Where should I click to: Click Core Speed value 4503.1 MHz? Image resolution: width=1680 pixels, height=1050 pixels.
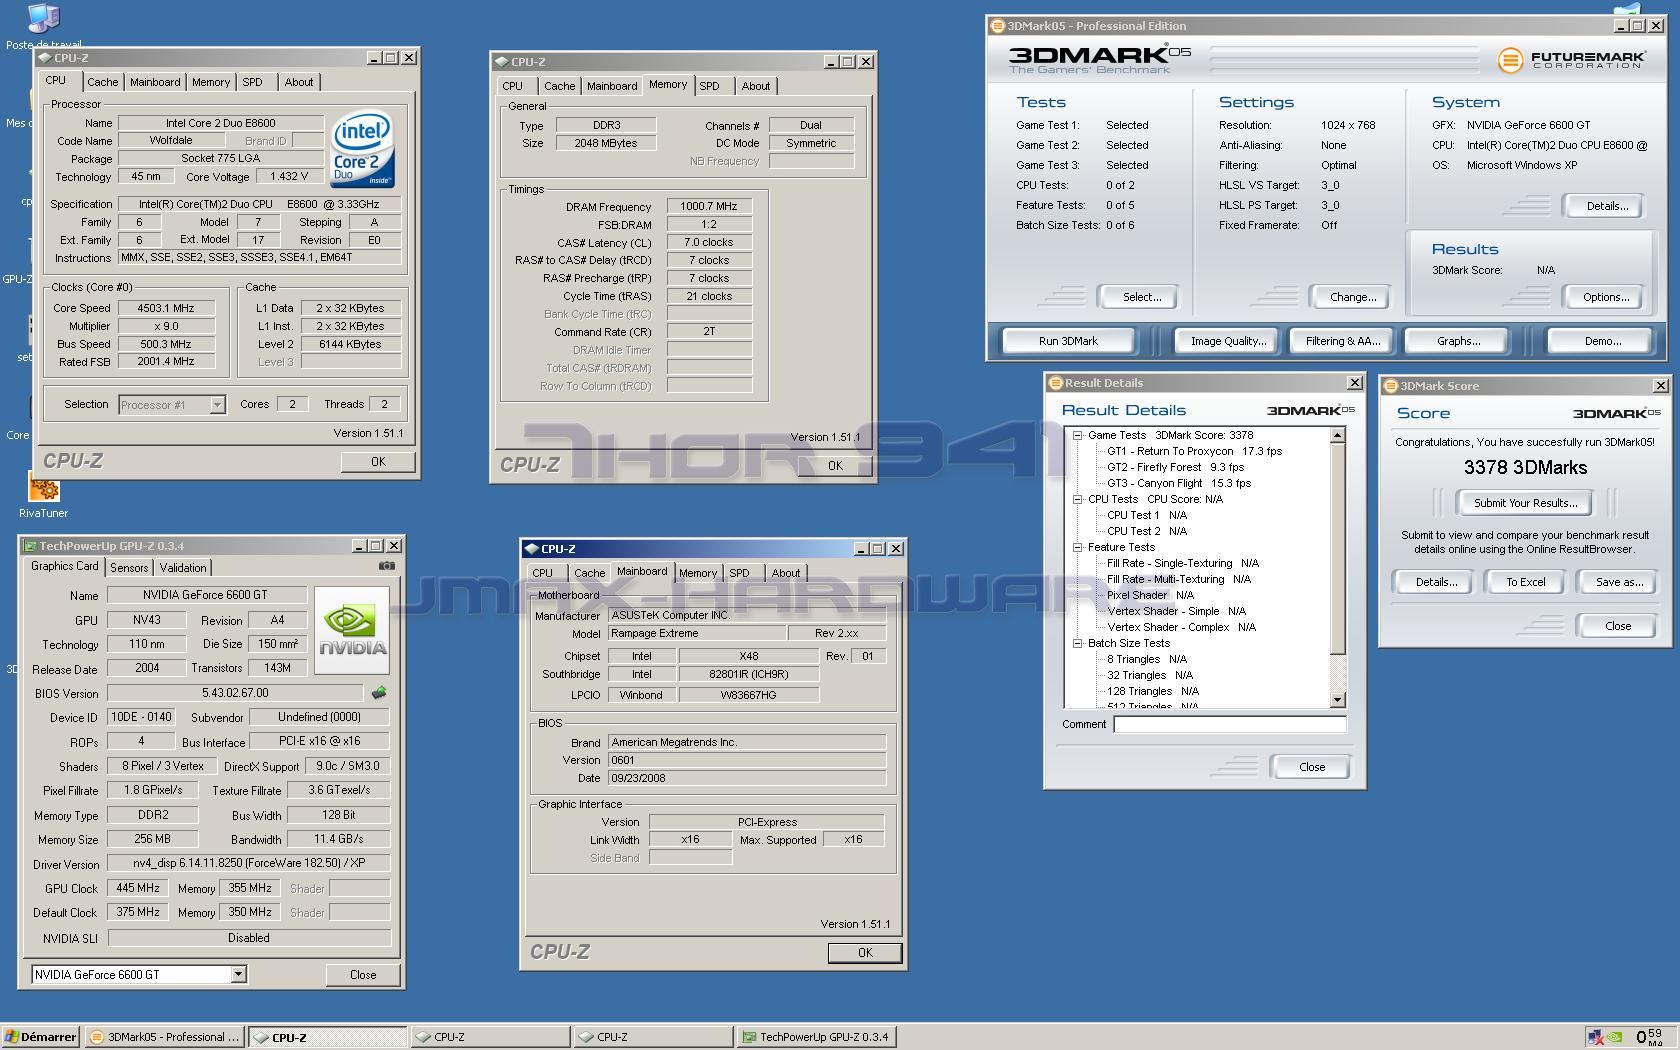[x=166, y=308]
